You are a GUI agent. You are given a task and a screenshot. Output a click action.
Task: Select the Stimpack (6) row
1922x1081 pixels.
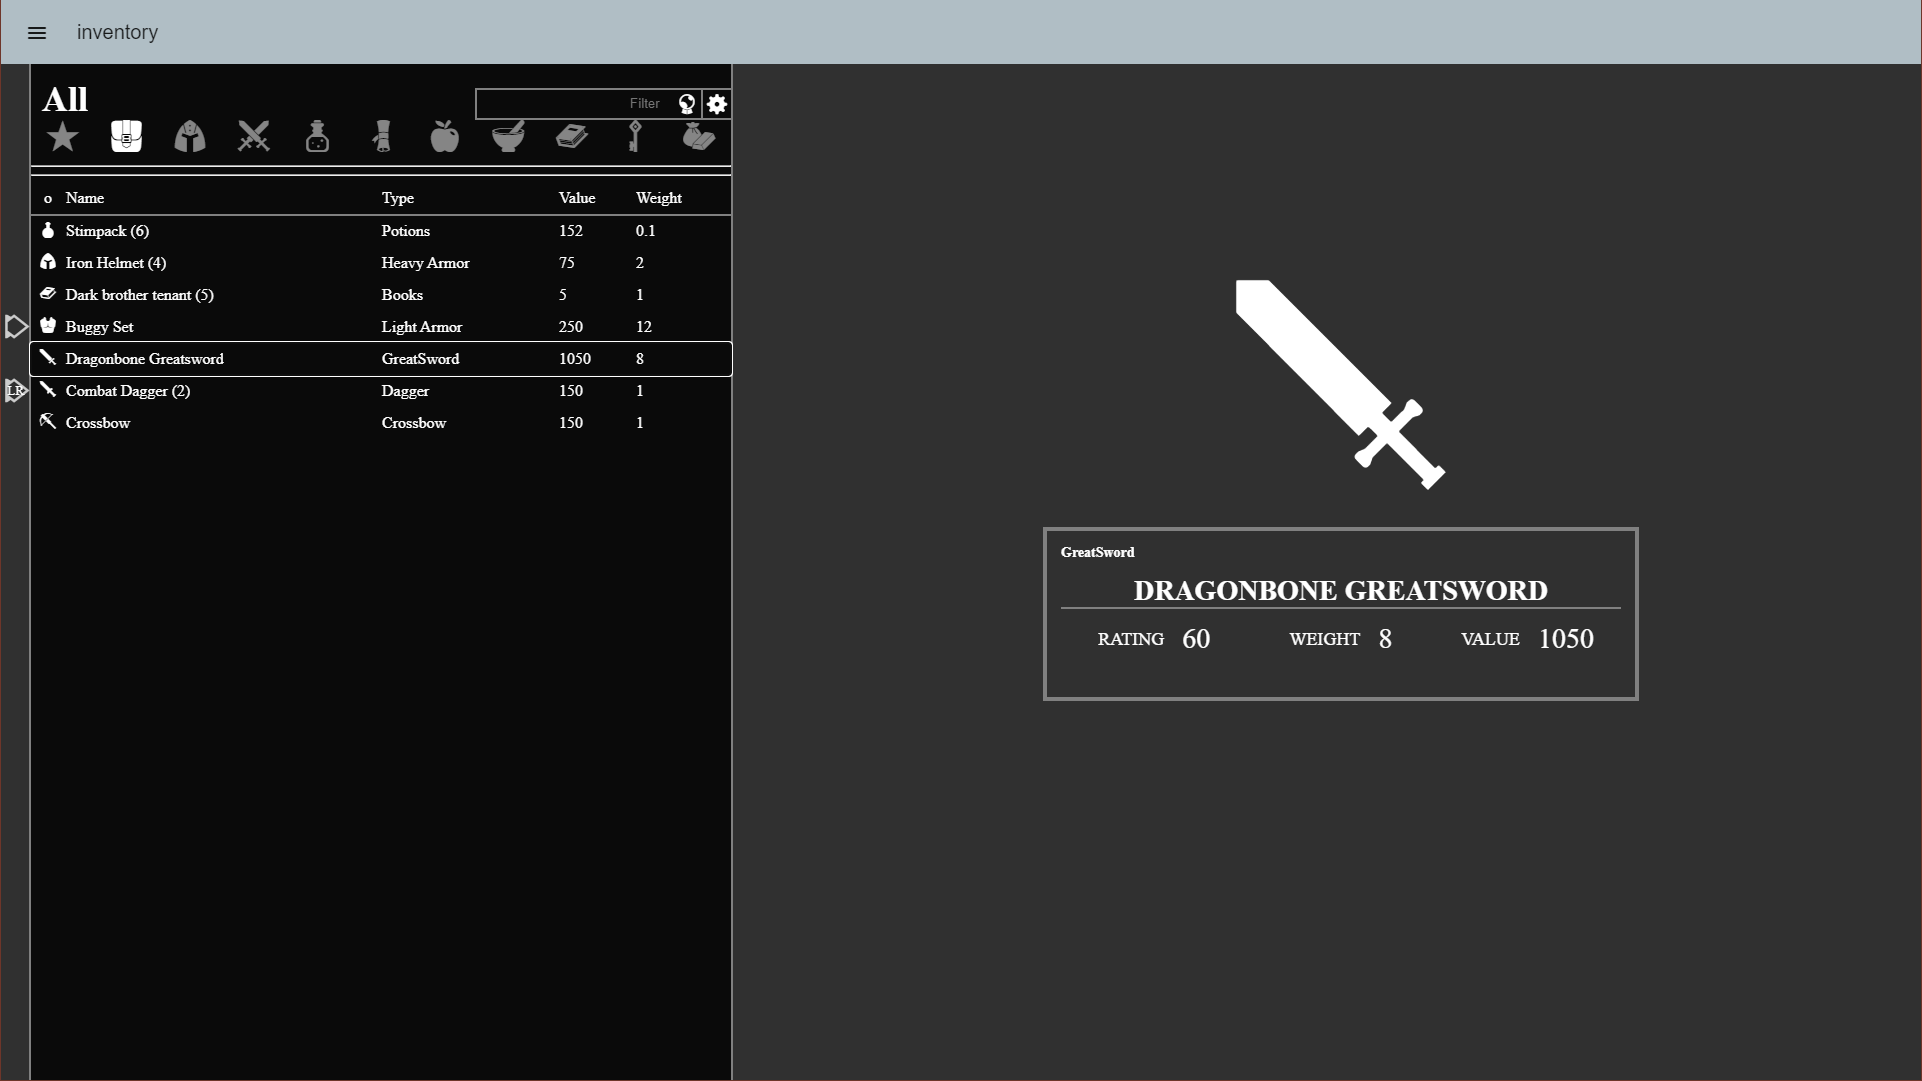(380, 231)
